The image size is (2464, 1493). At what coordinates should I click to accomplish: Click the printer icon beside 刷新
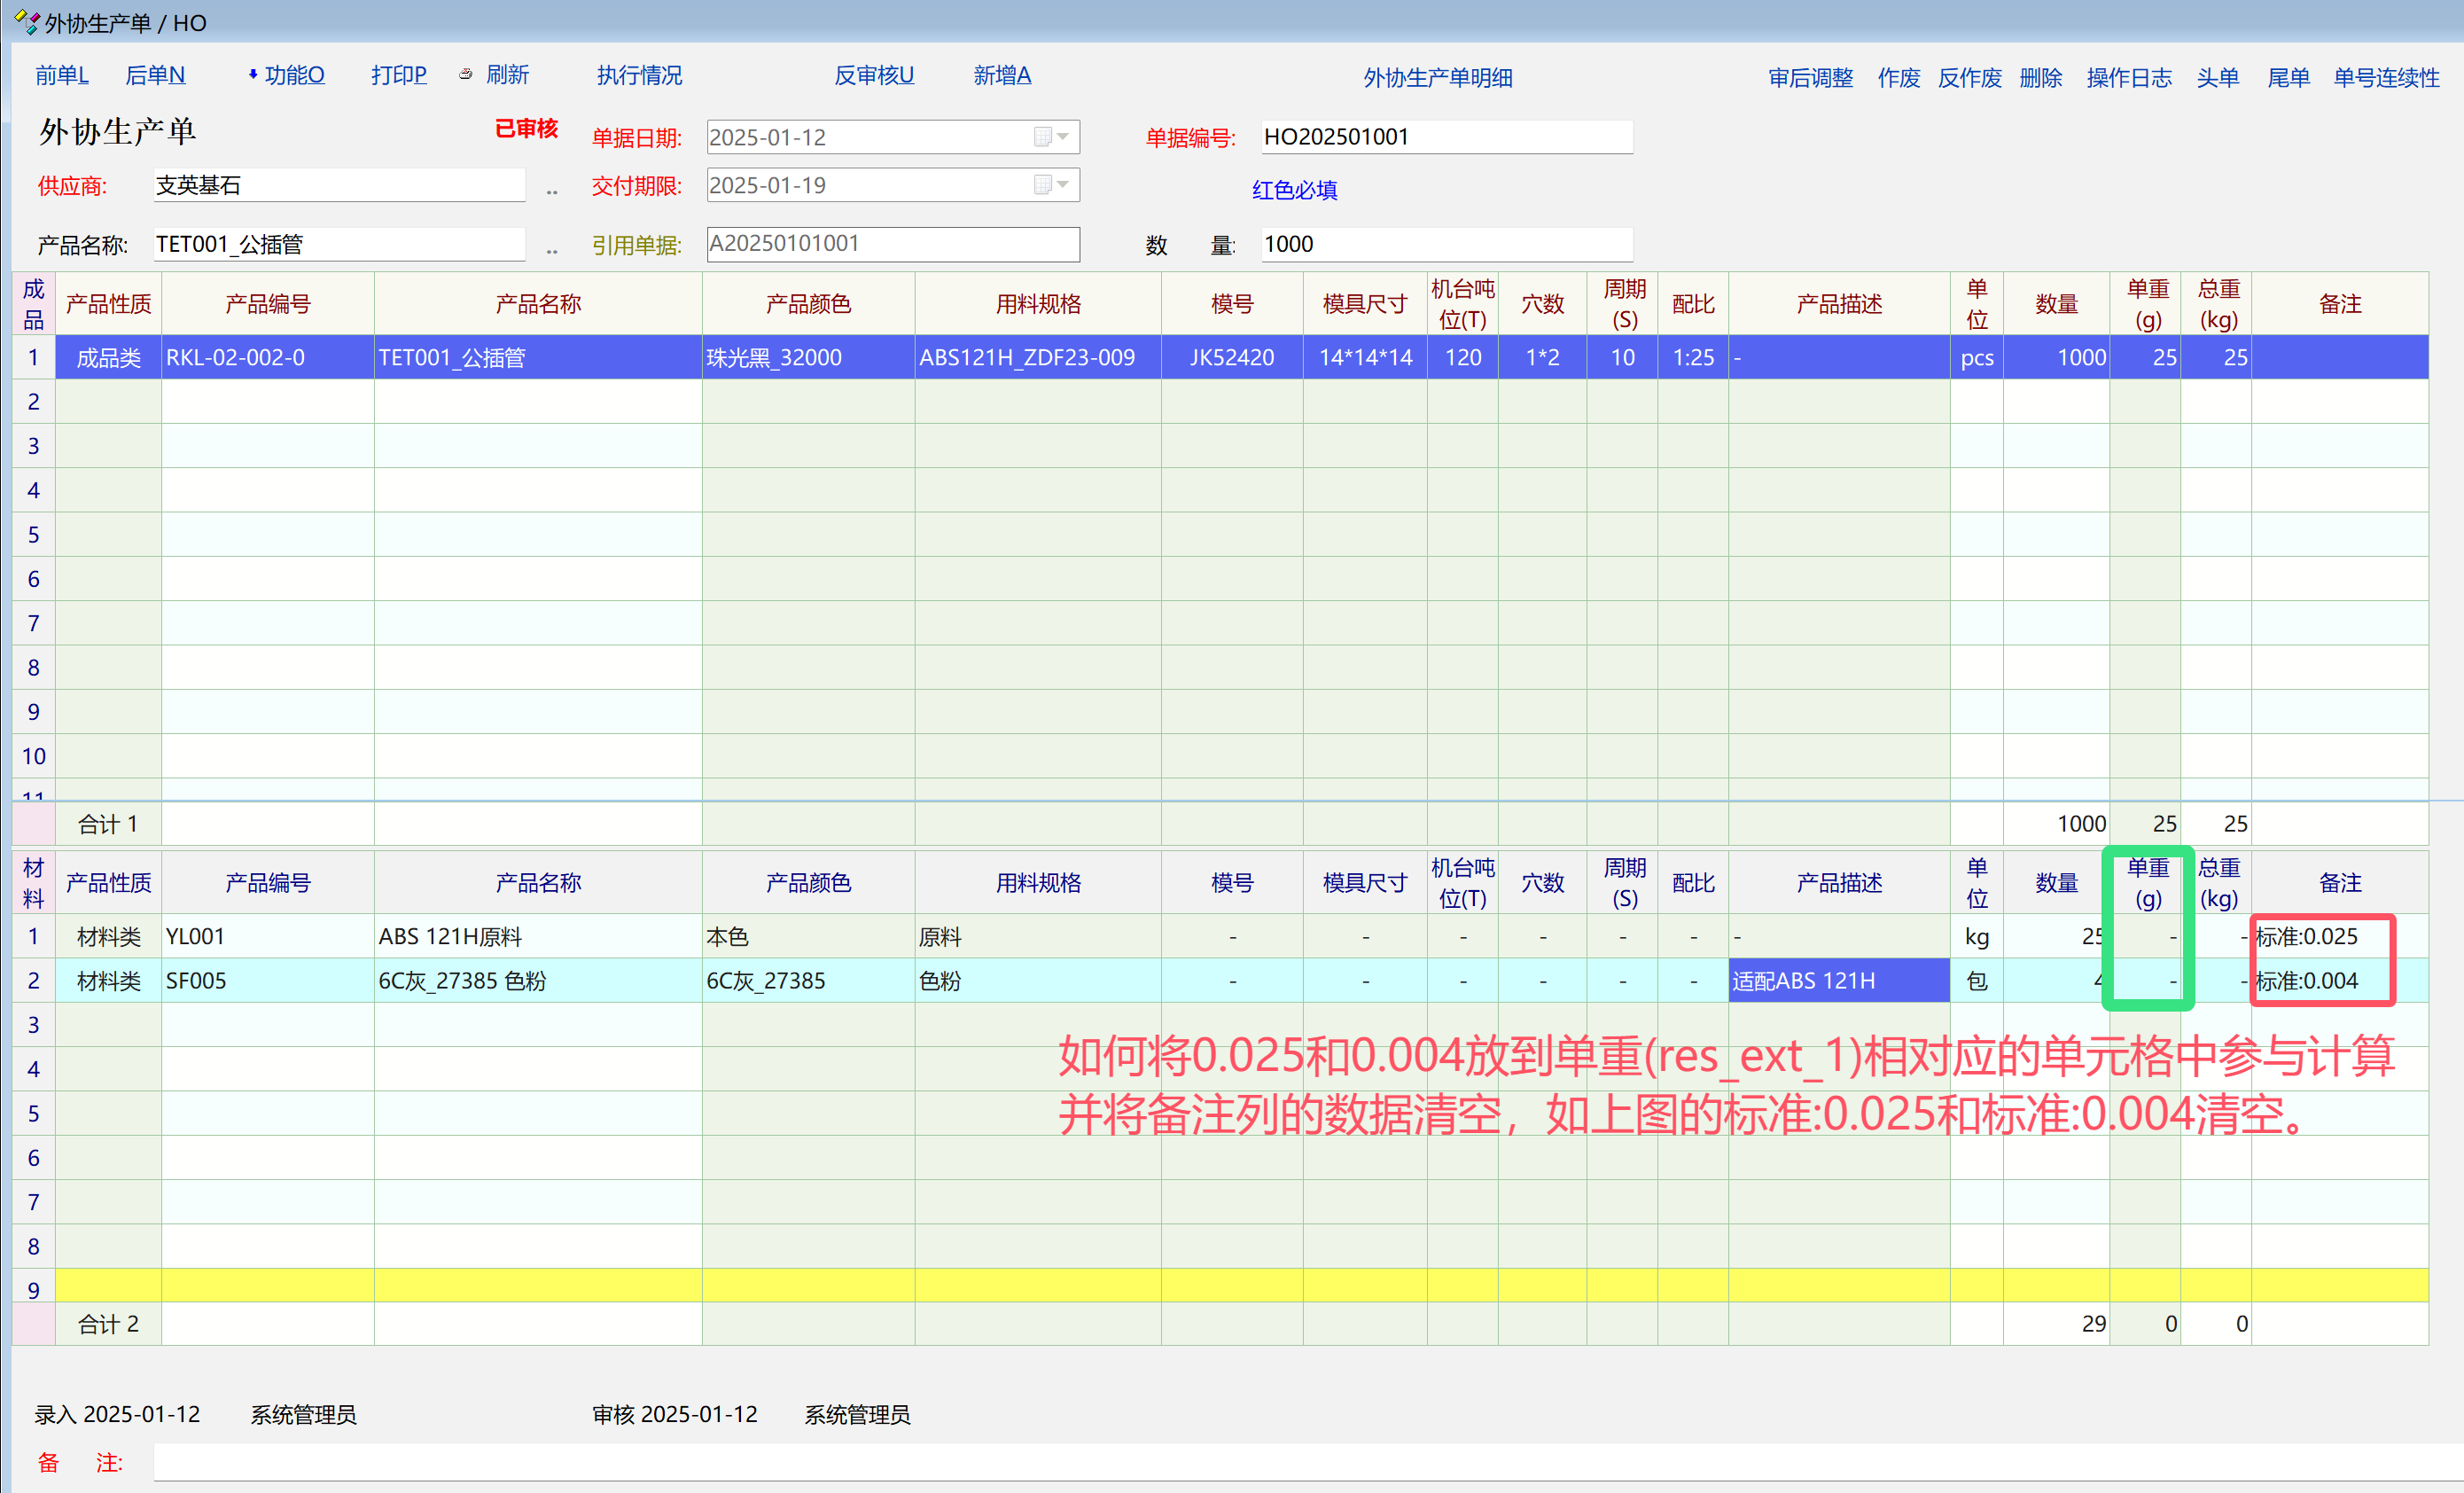(465, 74)
